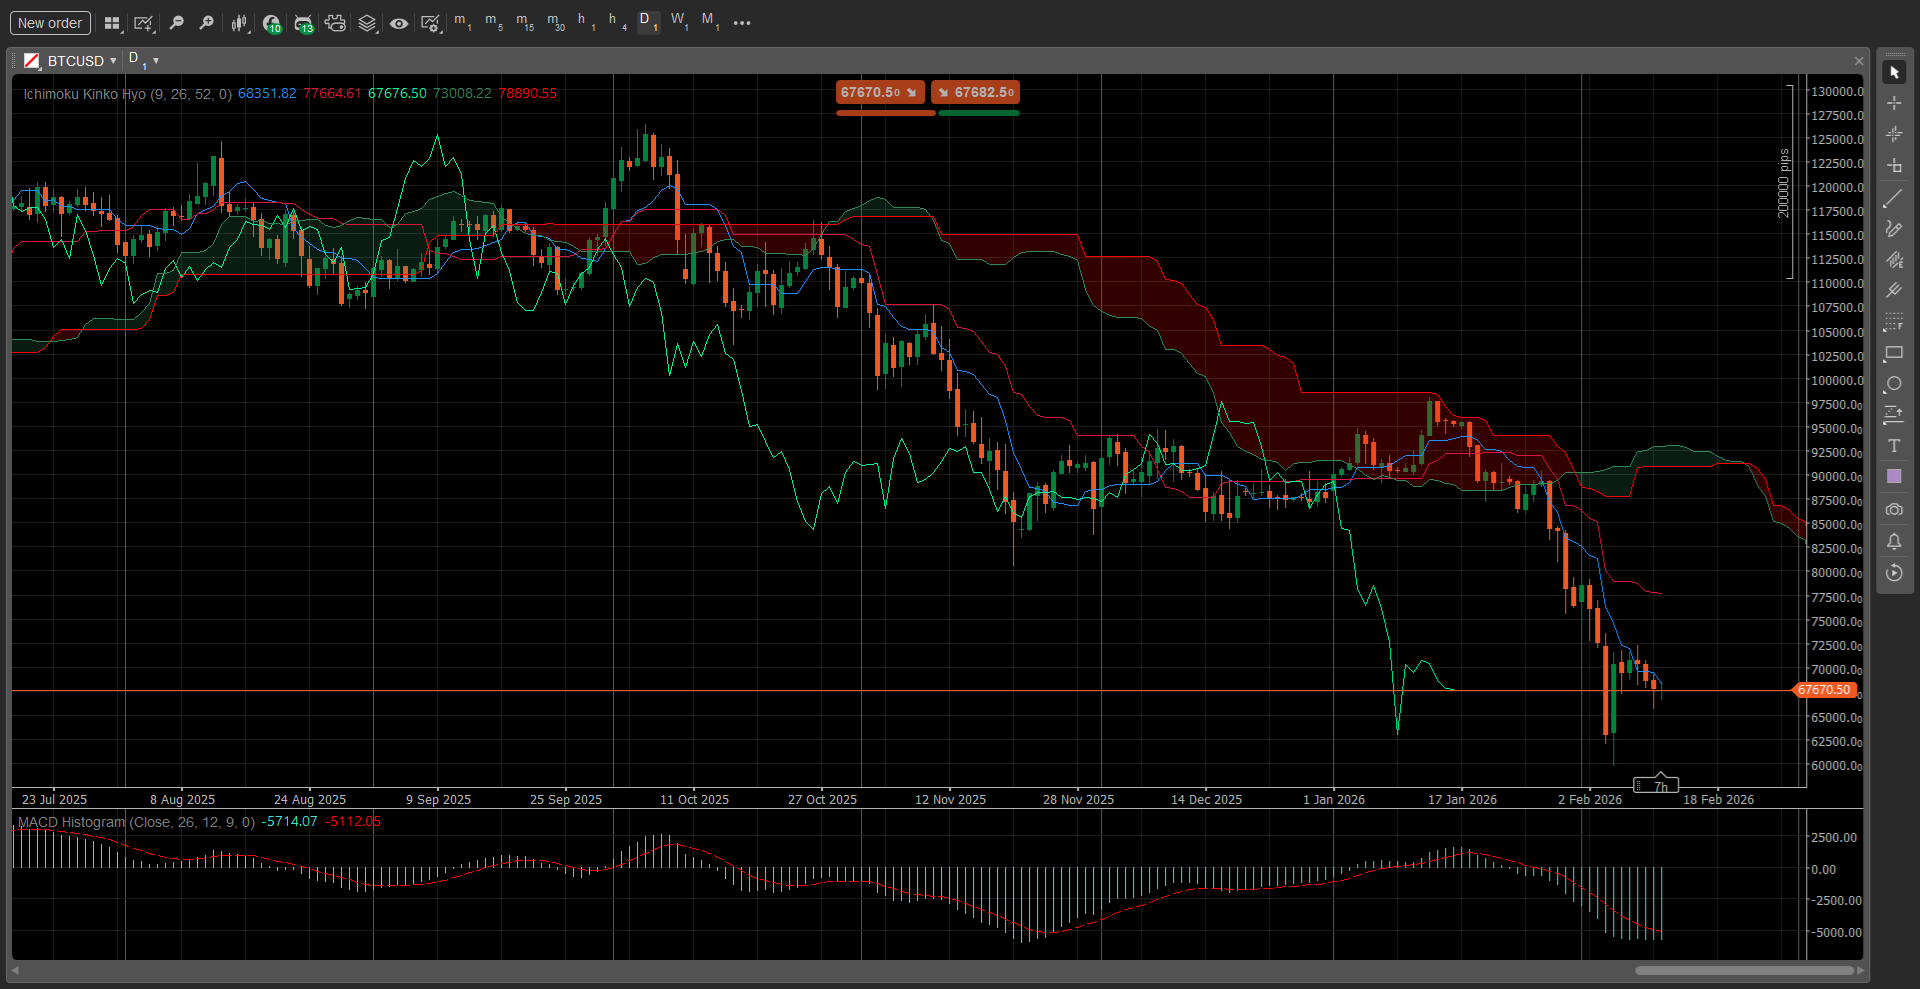Screen dimensions: 1920x989
Task: Open cBots icon with badge 13
Action: (x=303, y=23)
